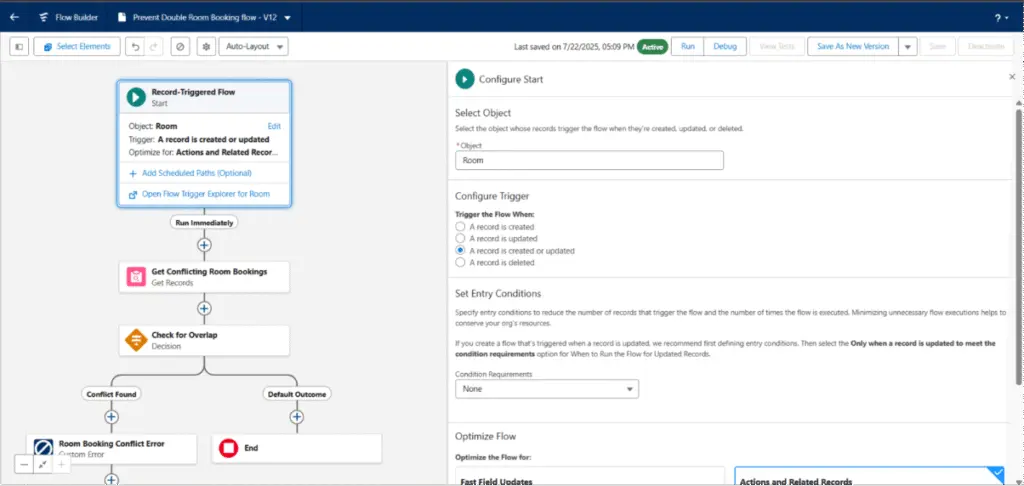Select A record is created option
The width and height of the screenshot is (1024, 486).
pyautogui.click(x=460, y=227)
